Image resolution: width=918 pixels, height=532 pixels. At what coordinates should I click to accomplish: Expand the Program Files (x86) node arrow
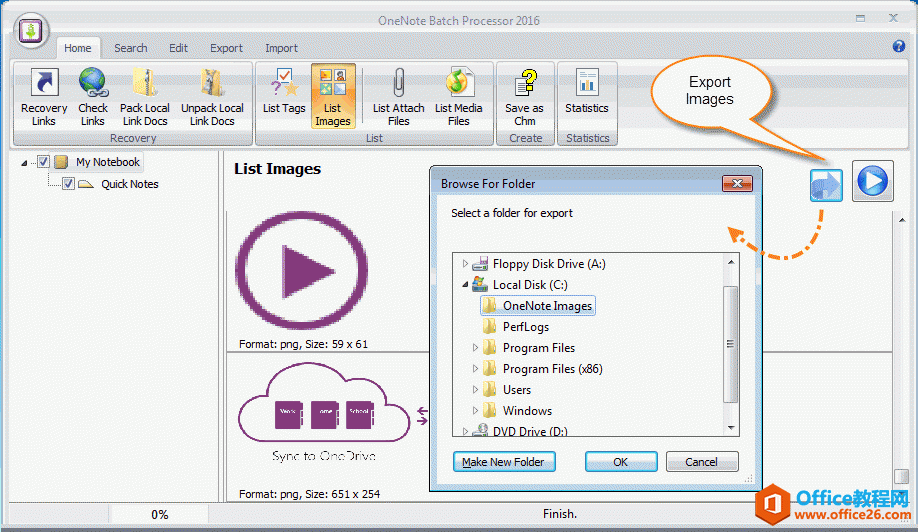(x=475, y=369)
